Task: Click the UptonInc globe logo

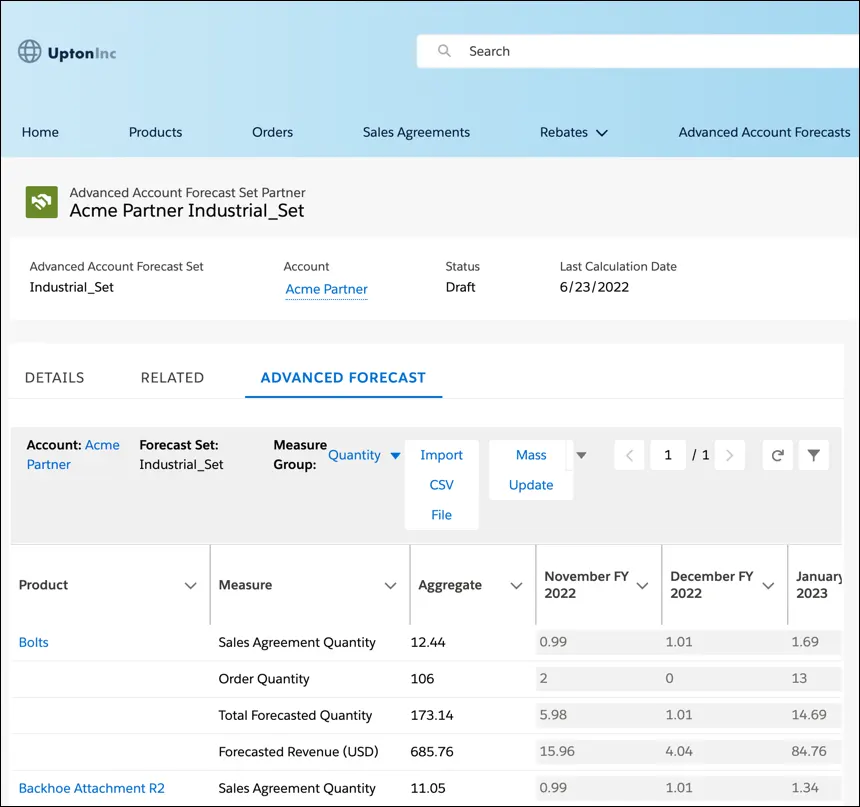Action: click(x=30, y=51)
